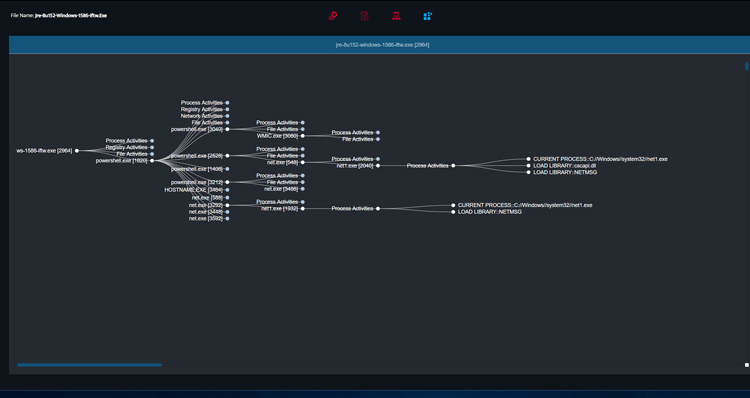Expand Process Activities under WMIC.exe [3080]
This screenshot has height=398, width=750.
pos(378,133)
